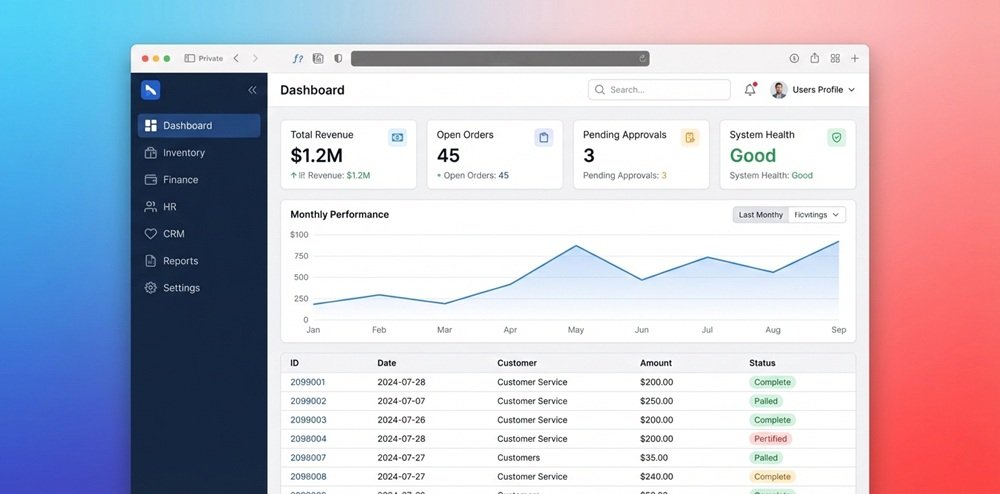
Task: Expand the chart filter dropdown
Action: coord(818,215)
